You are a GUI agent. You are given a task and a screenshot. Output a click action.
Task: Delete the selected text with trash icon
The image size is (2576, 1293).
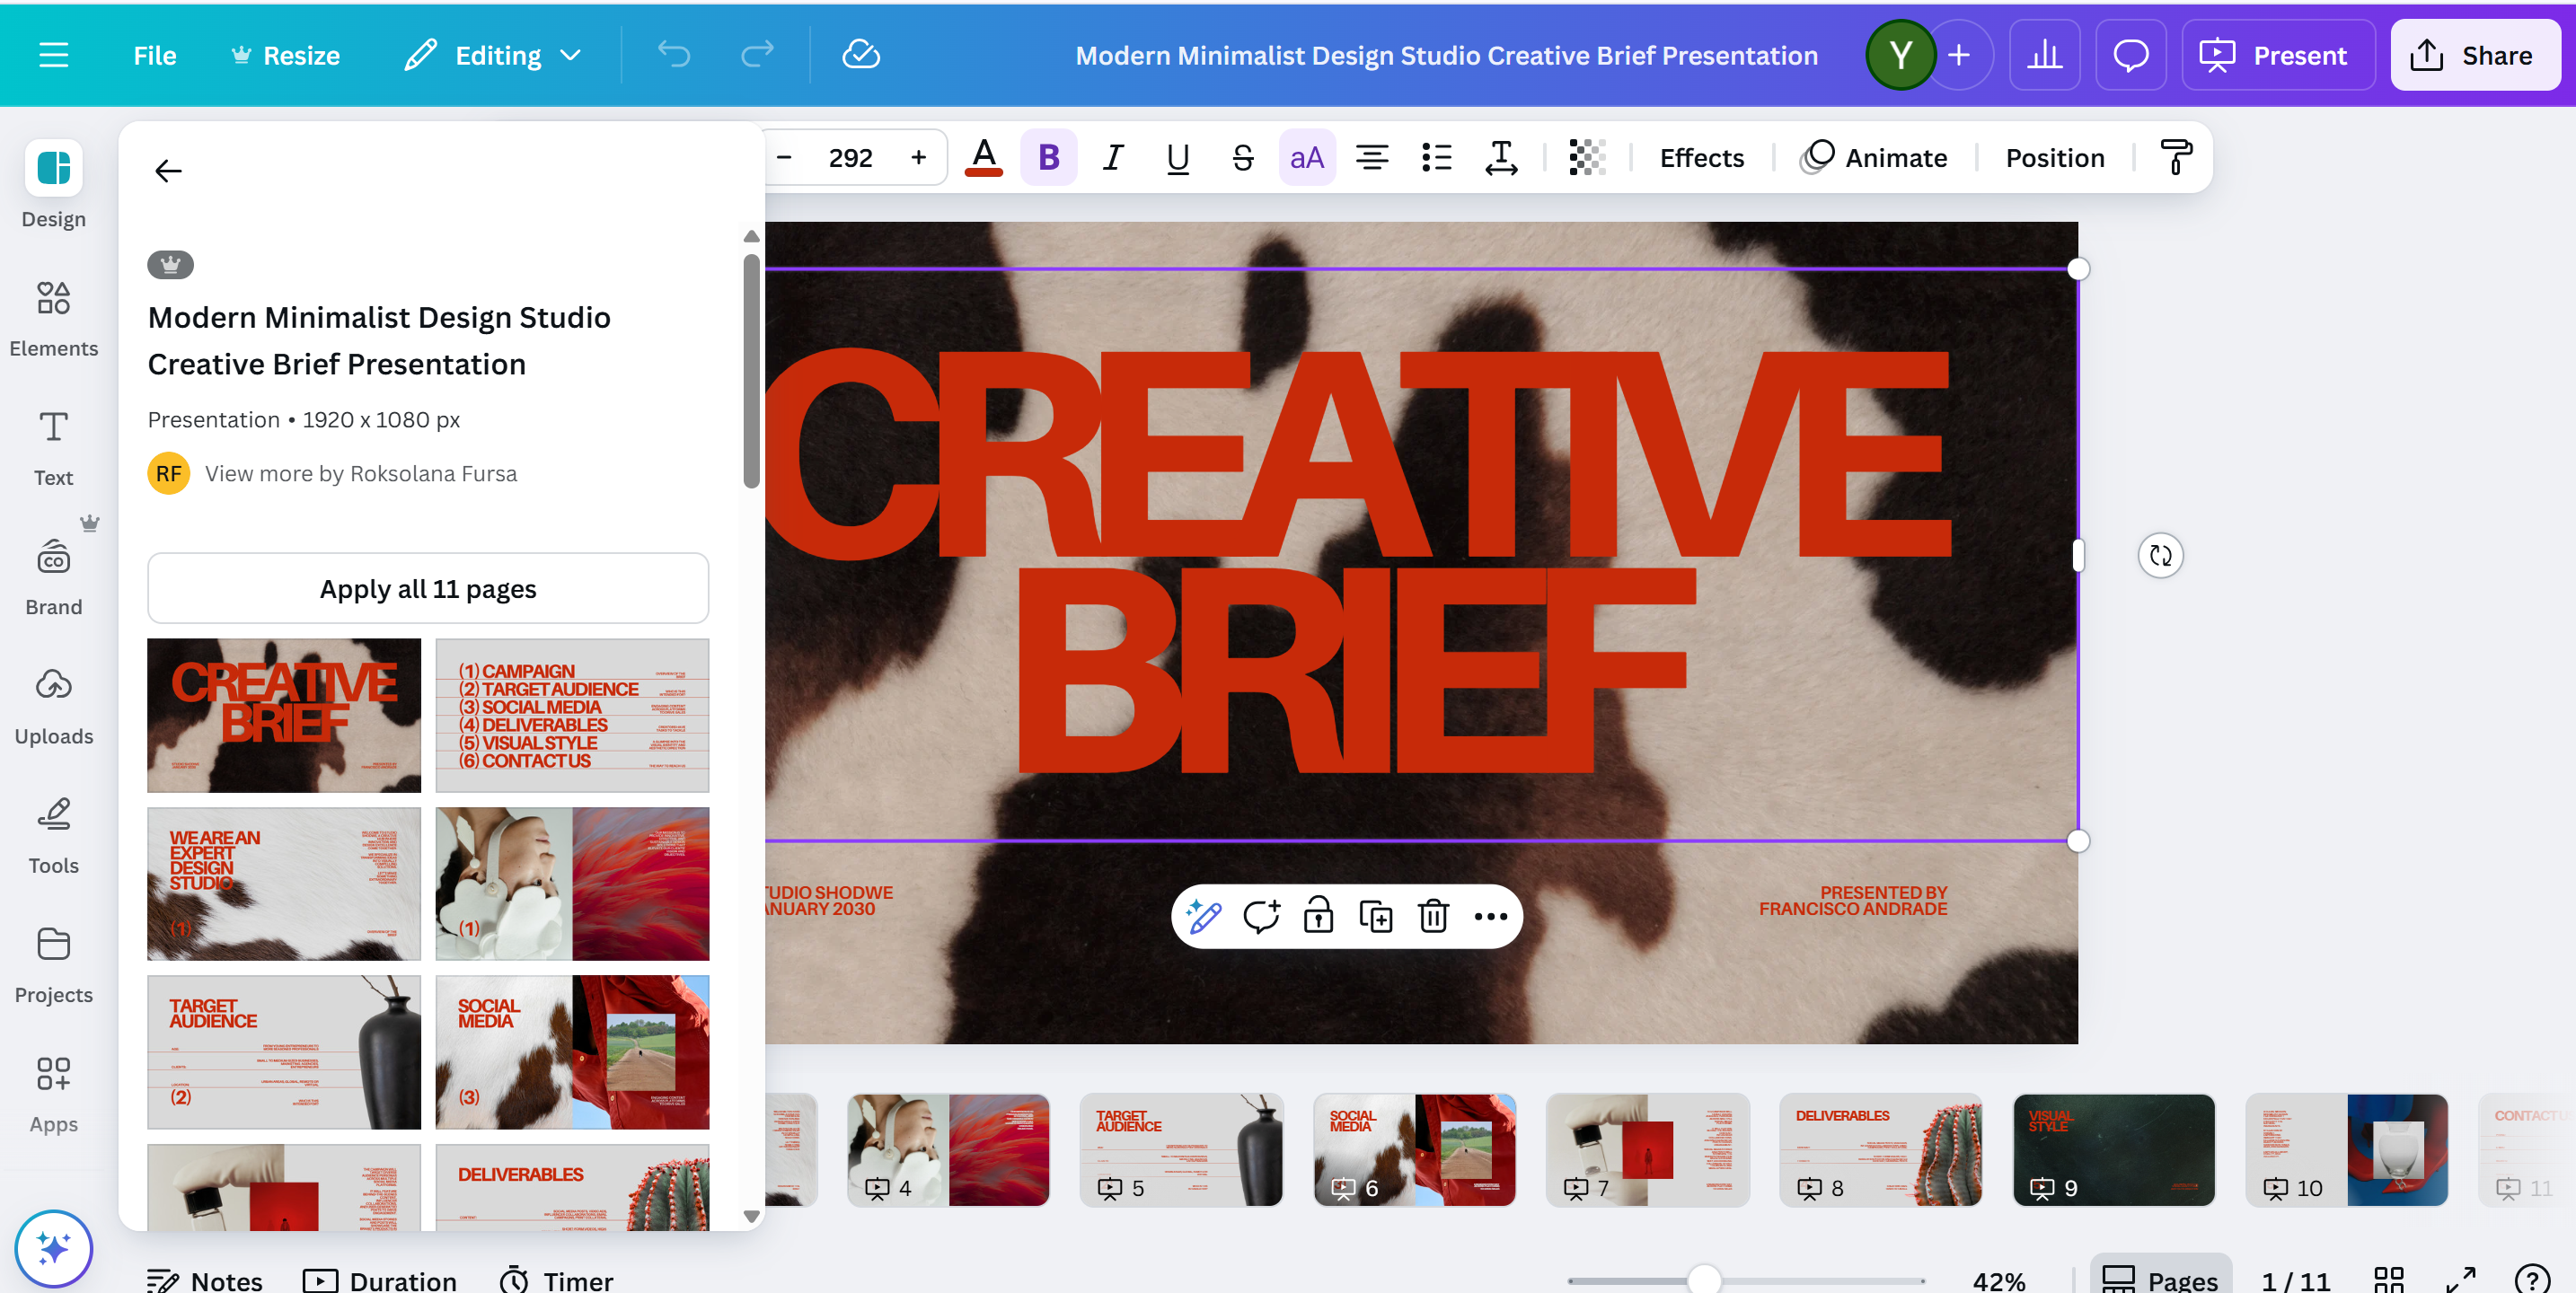coord(1433,915)
